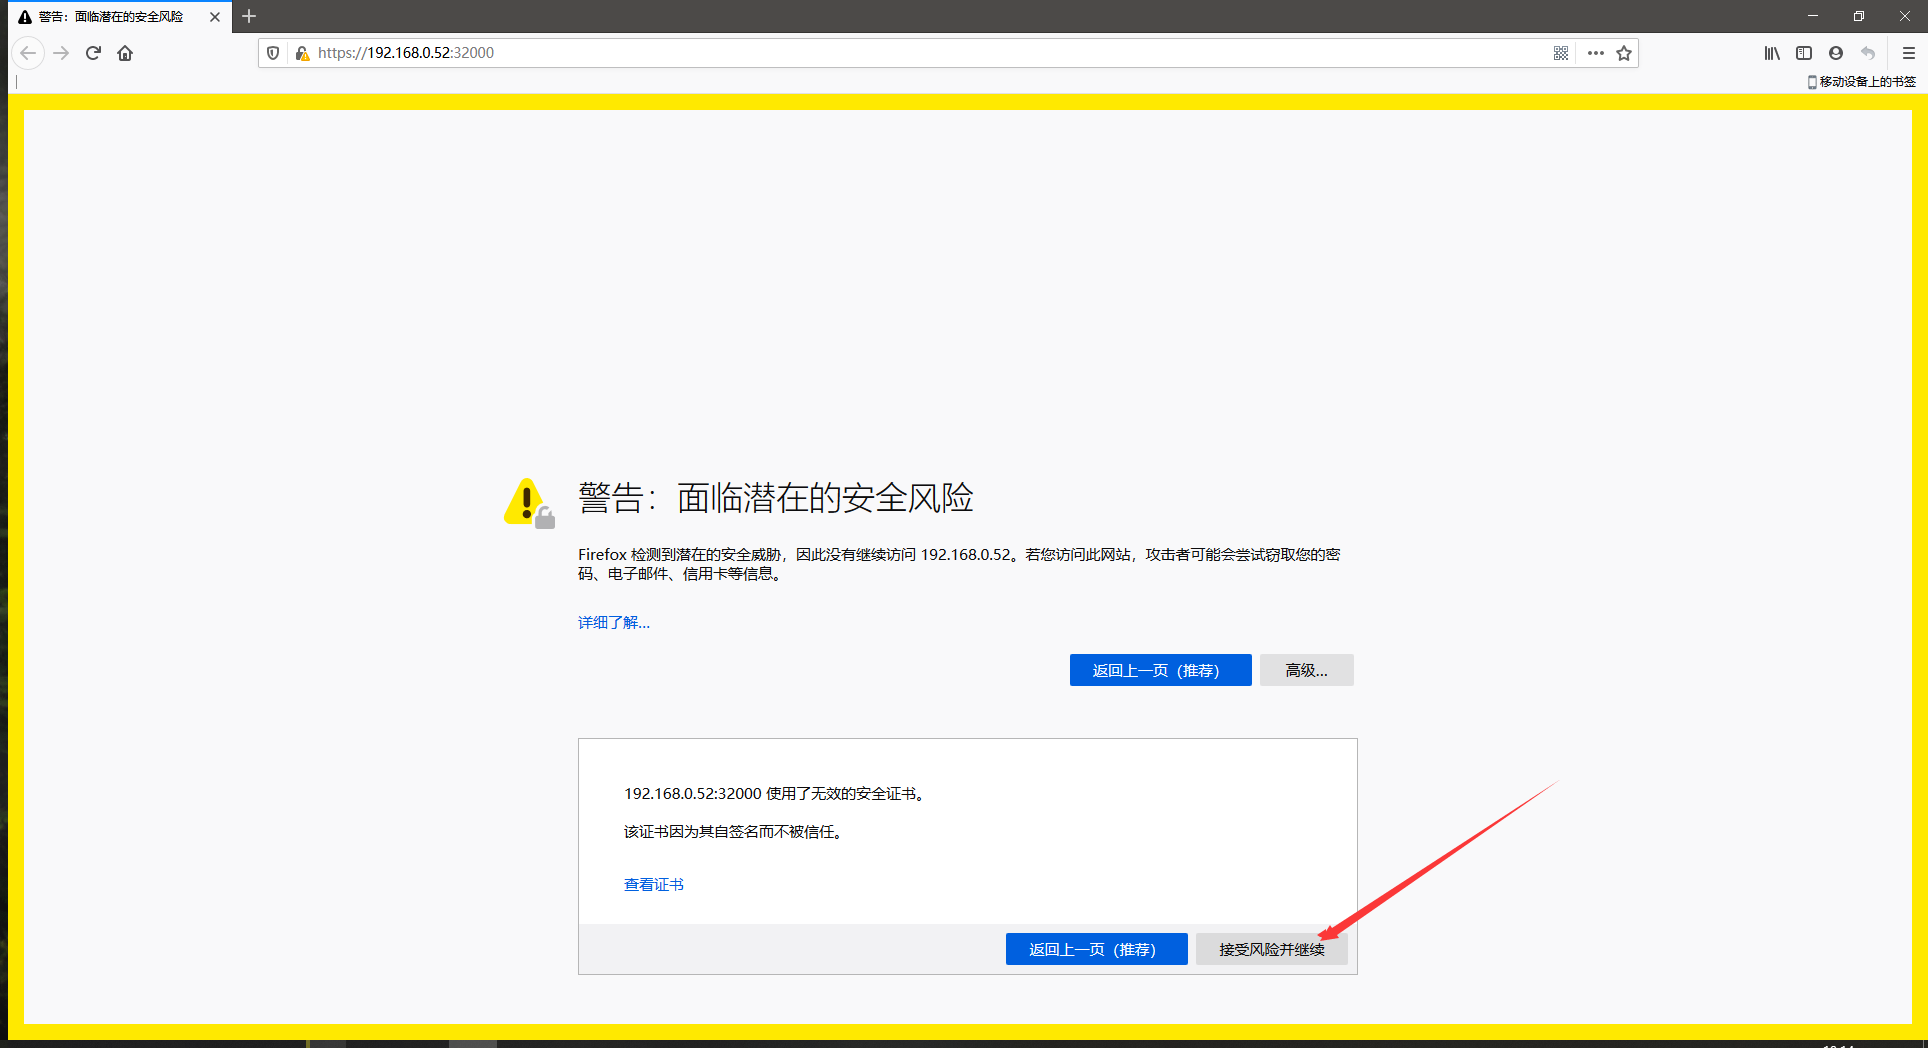Open the Firefox hamburger menu

pyautogui.click(x=1908, y=53)
